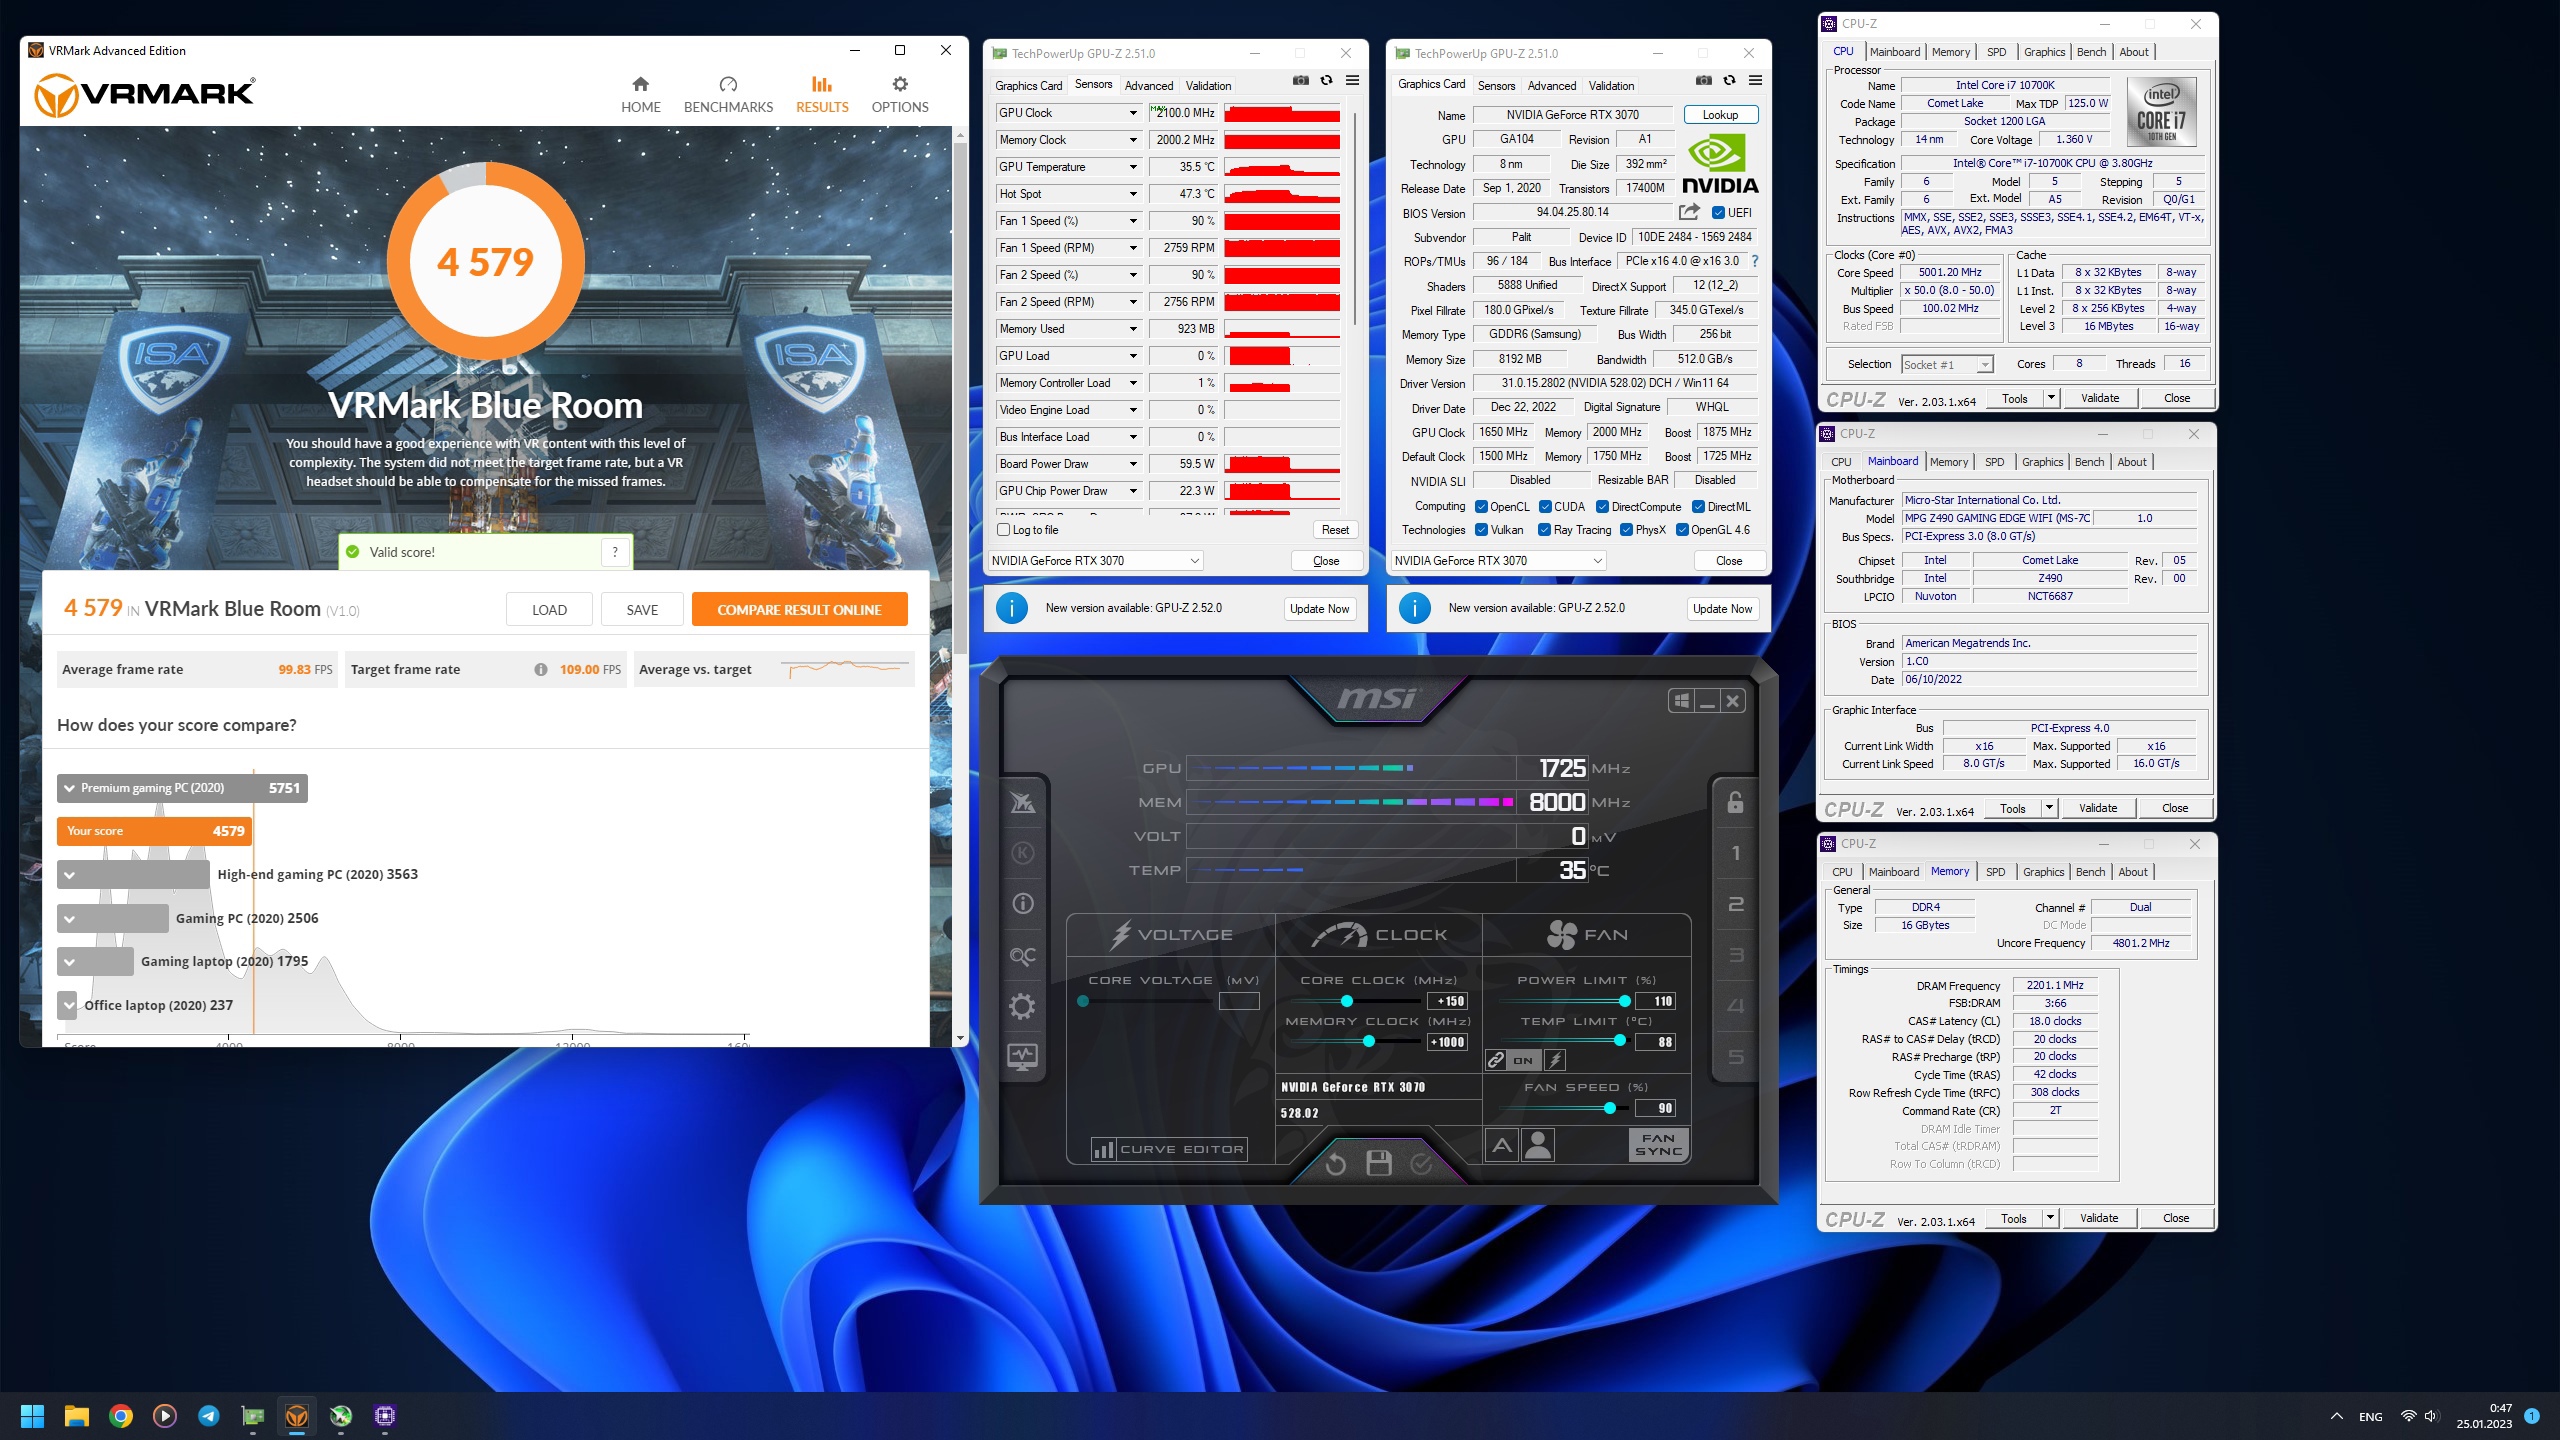2560x1440 pixels.
Task: Open hamburger menu in GPU-Z Sensors window
Action: tap(1352, 81)
